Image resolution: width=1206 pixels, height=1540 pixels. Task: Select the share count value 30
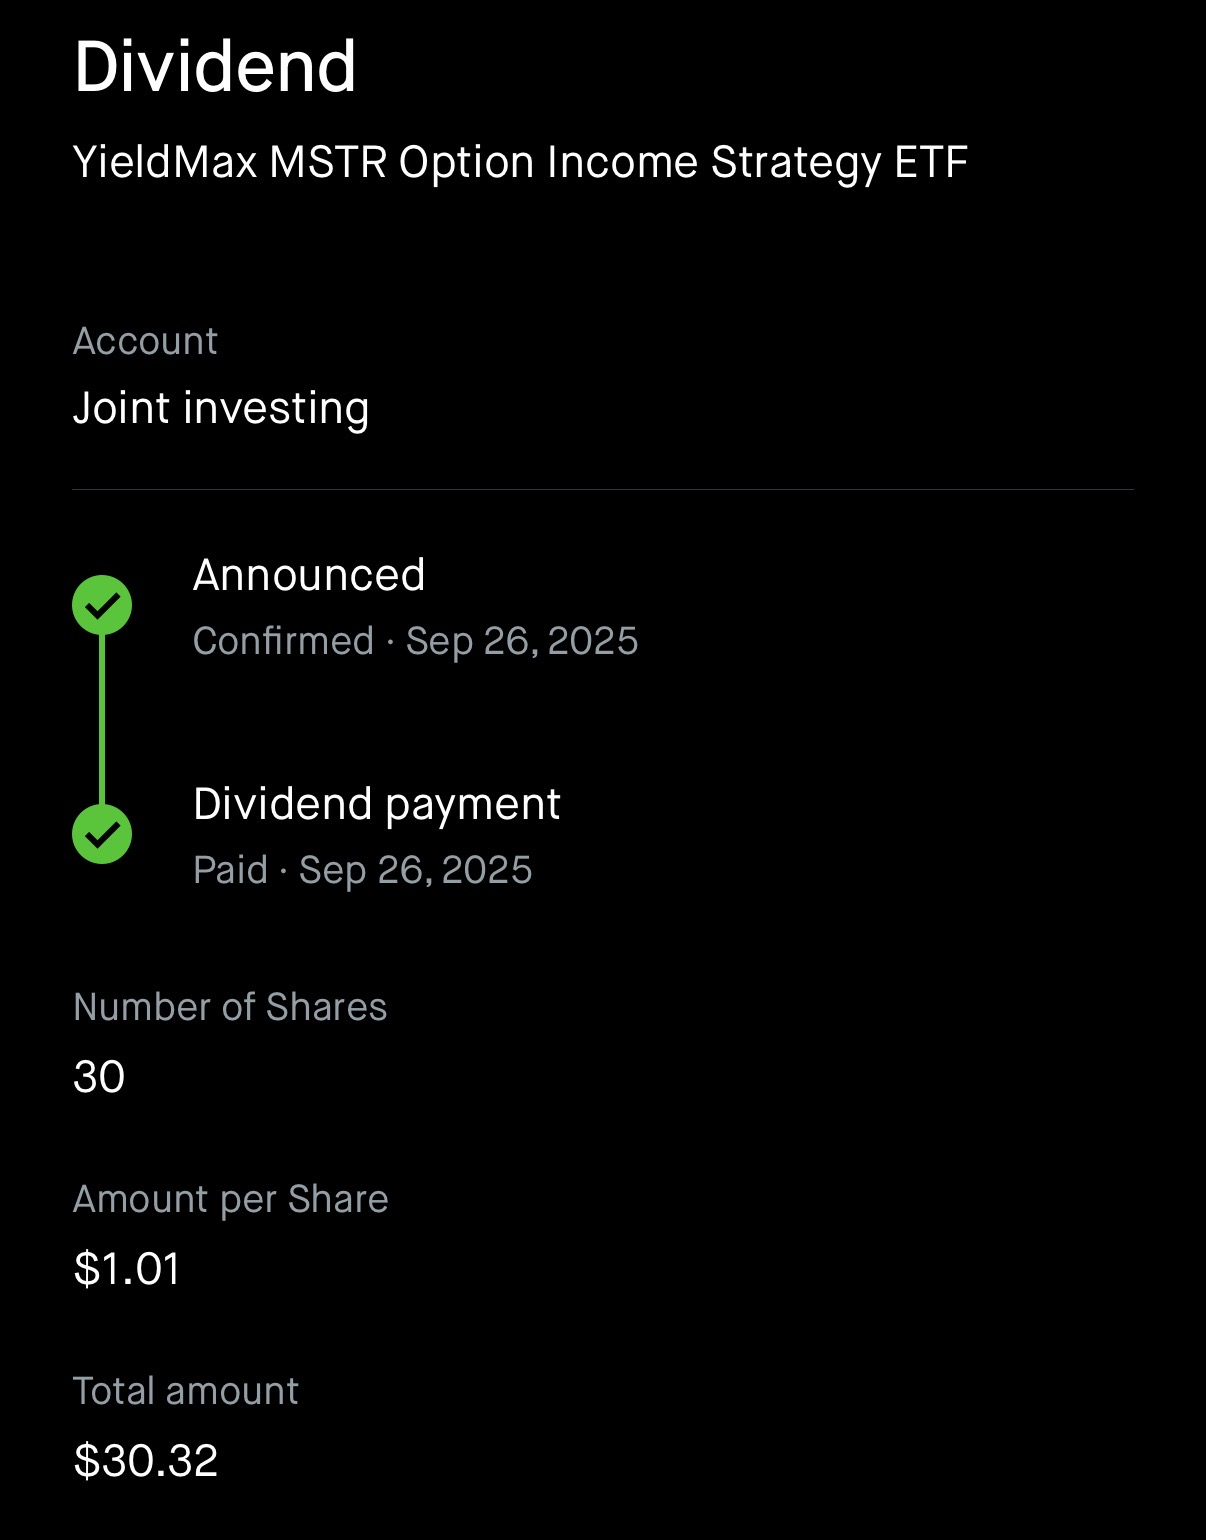(99, 1077)
